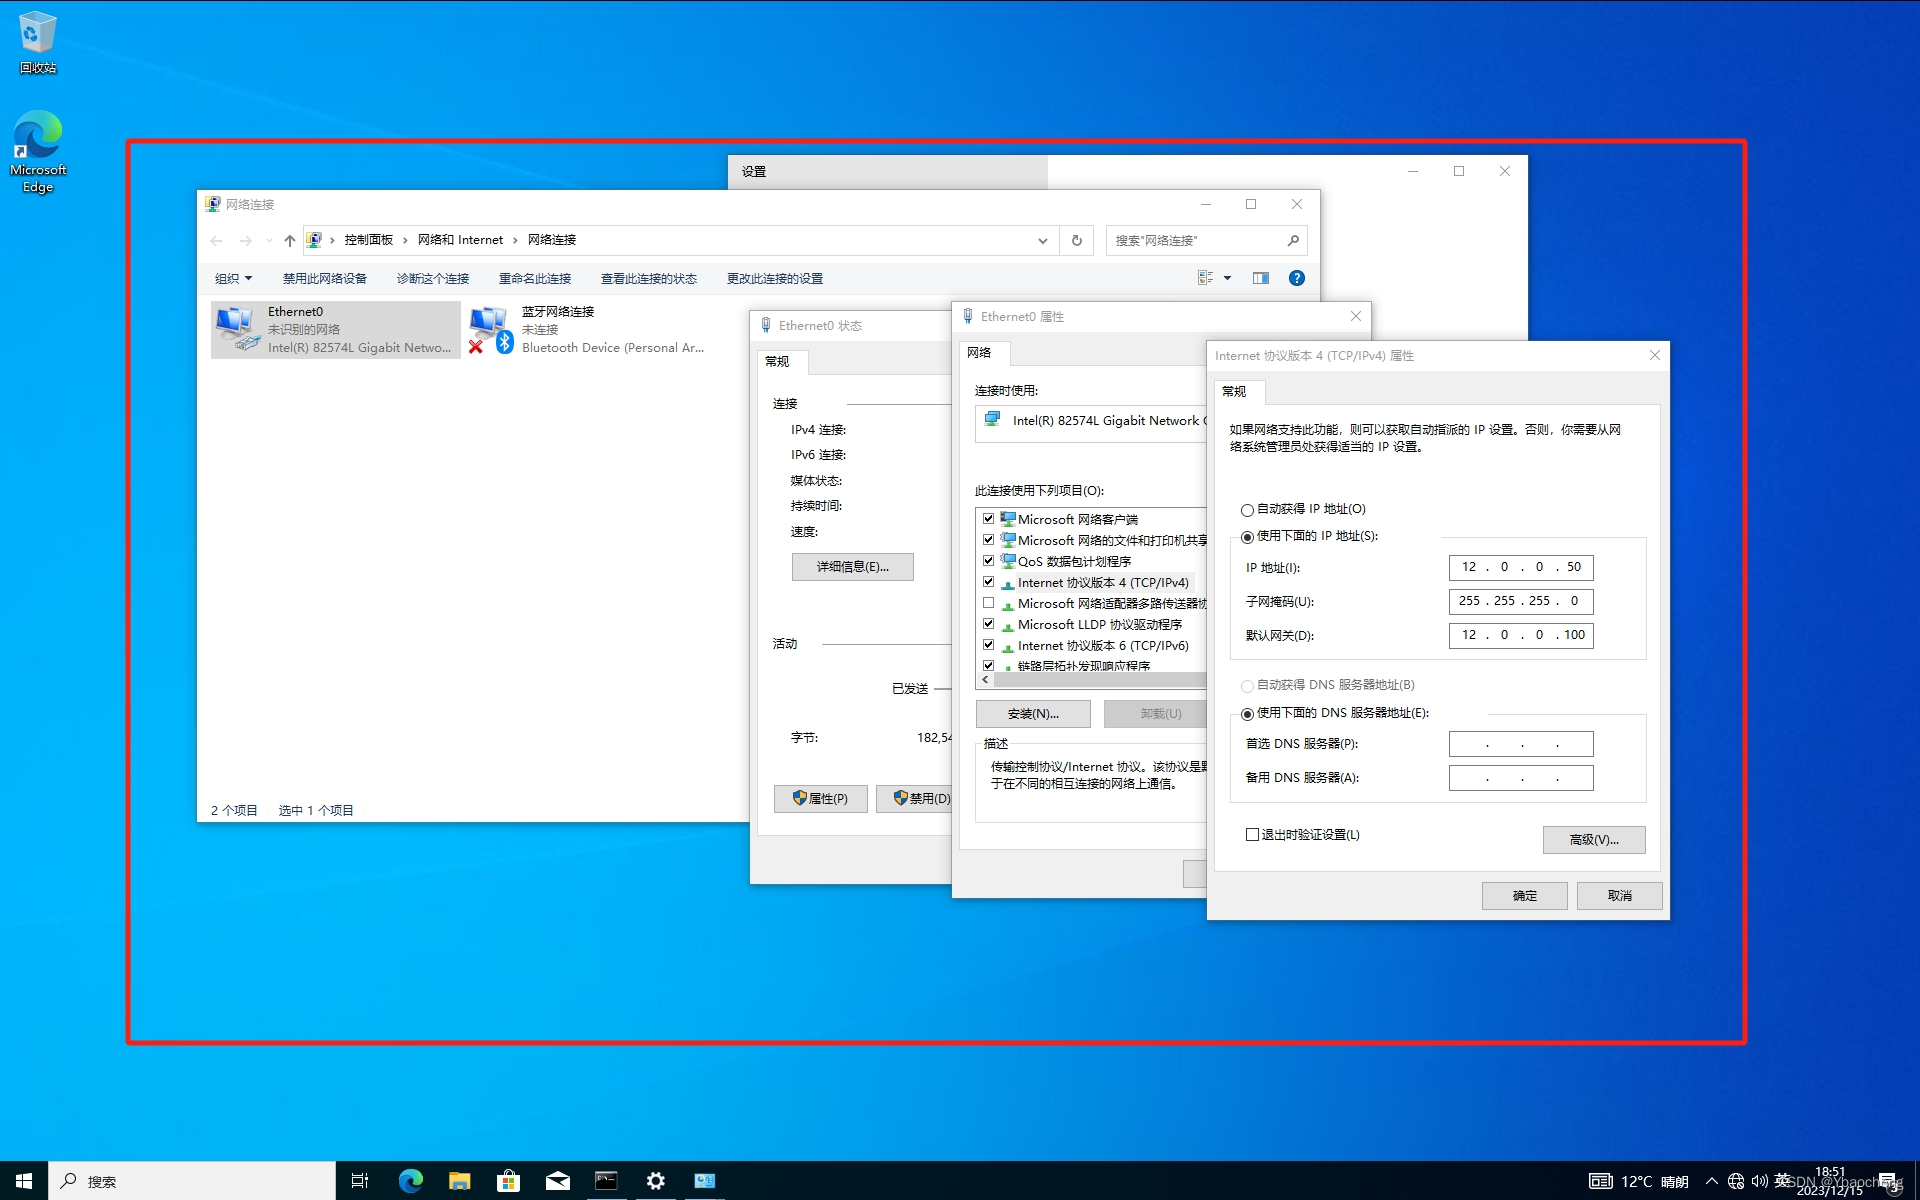Check the validate settings upon exit box
Viewport: 1920px width, 1200px height.
(1252, 835)
